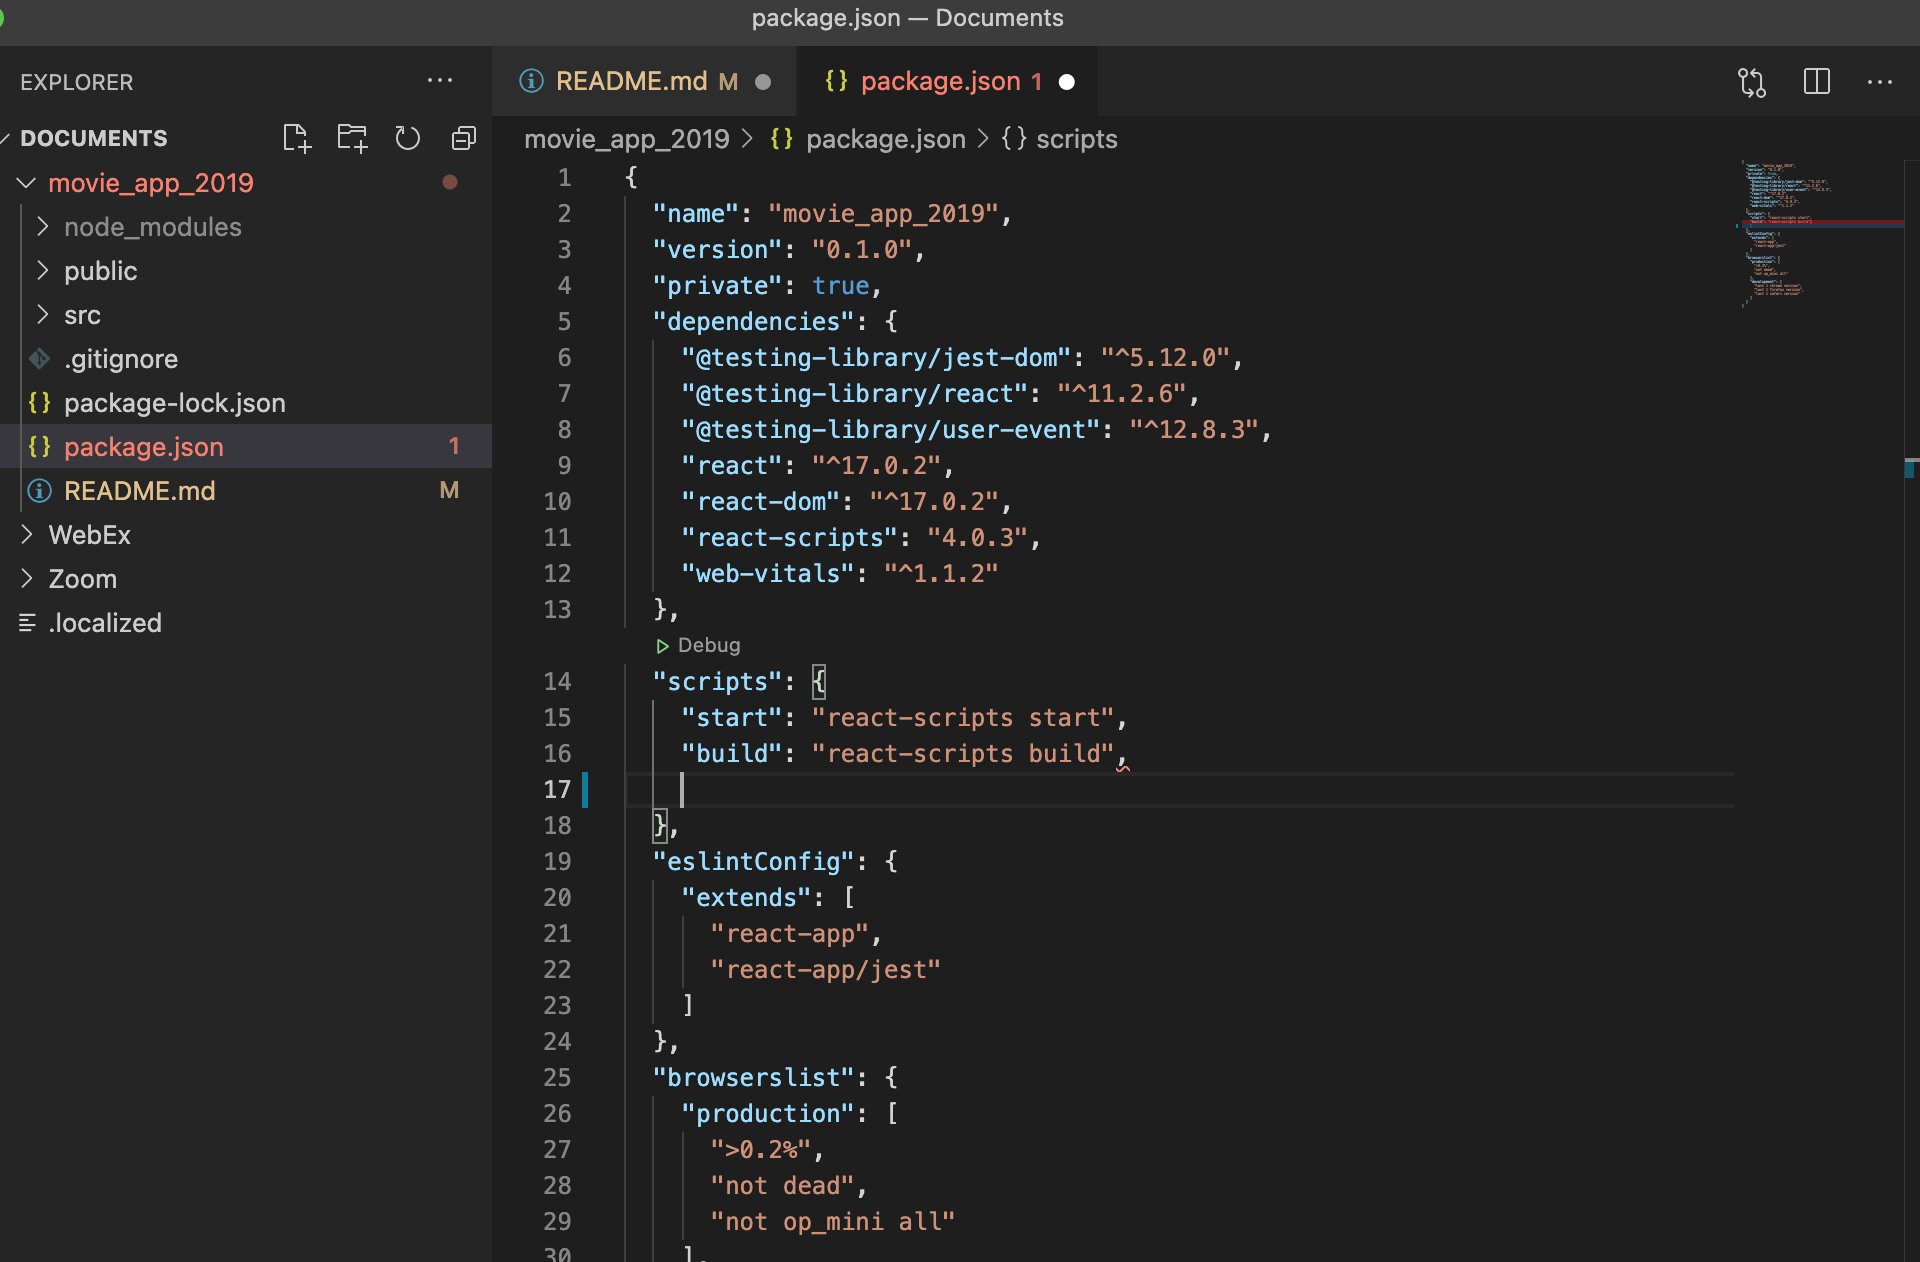Open the .localized file
Viewport: 1920px width, 1262px height.
tap(105, 622)
